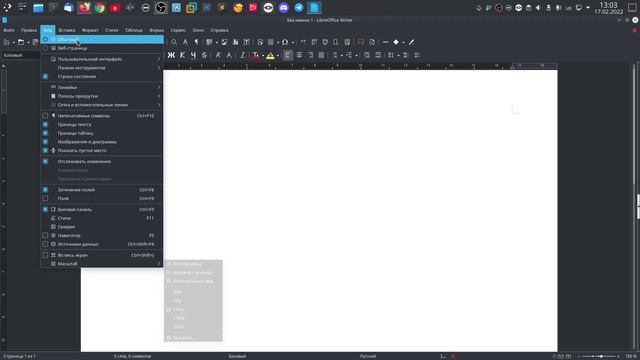Screen dimensions: 640x360
Task: Click the Insert Table toolbar icon
Action: 209,42
